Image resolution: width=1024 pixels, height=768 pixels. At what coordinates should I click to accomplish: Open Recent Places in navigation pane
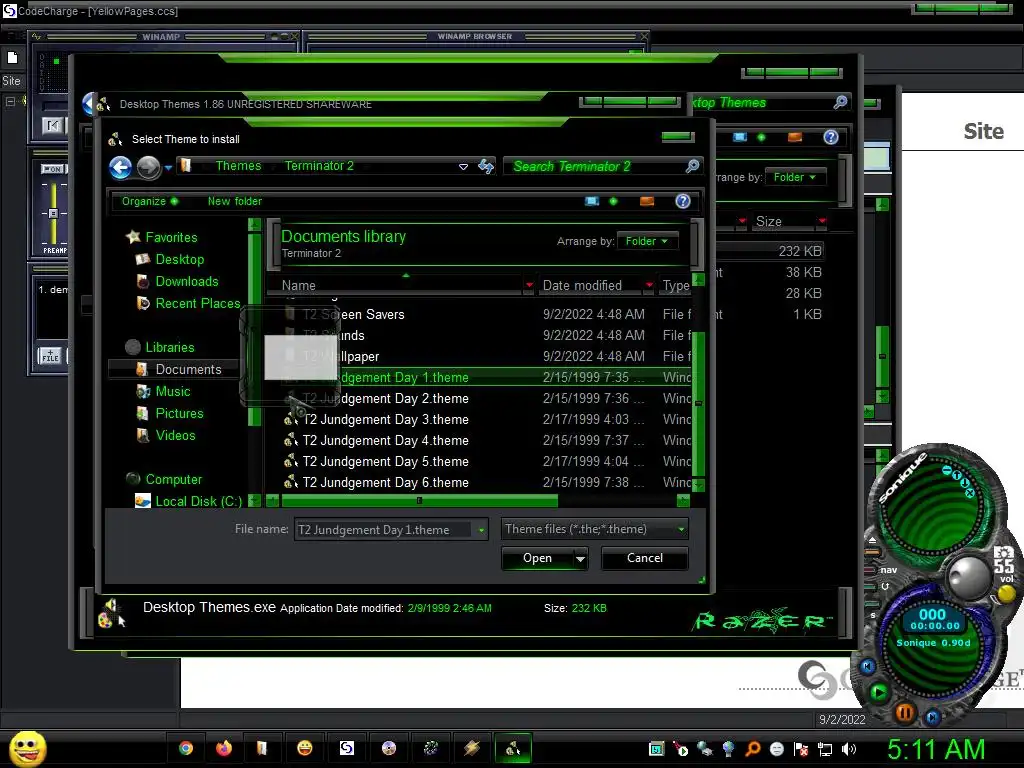198,304
